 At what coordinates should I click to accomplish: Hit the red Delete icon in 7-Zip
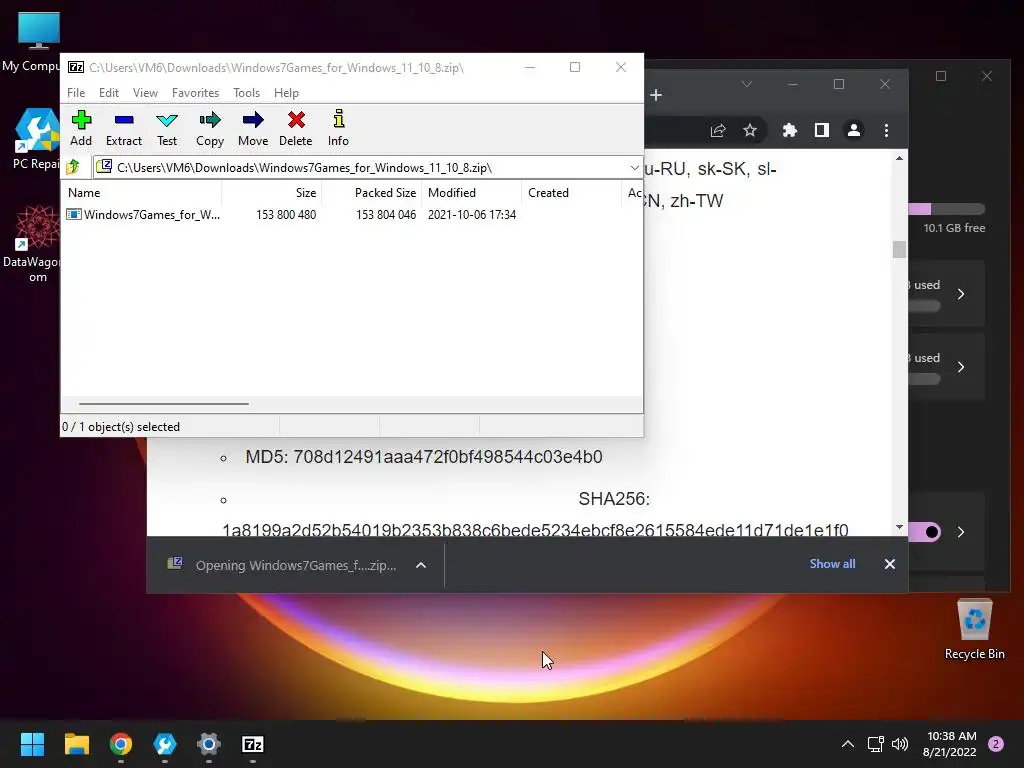pyautogui.click(x=296, y=129)
